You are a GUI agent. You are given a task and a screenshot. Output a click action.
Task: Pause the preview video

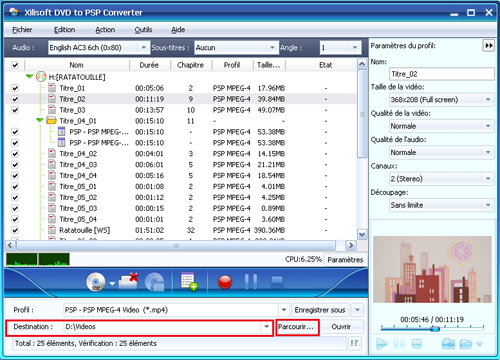tap(399, 344)
